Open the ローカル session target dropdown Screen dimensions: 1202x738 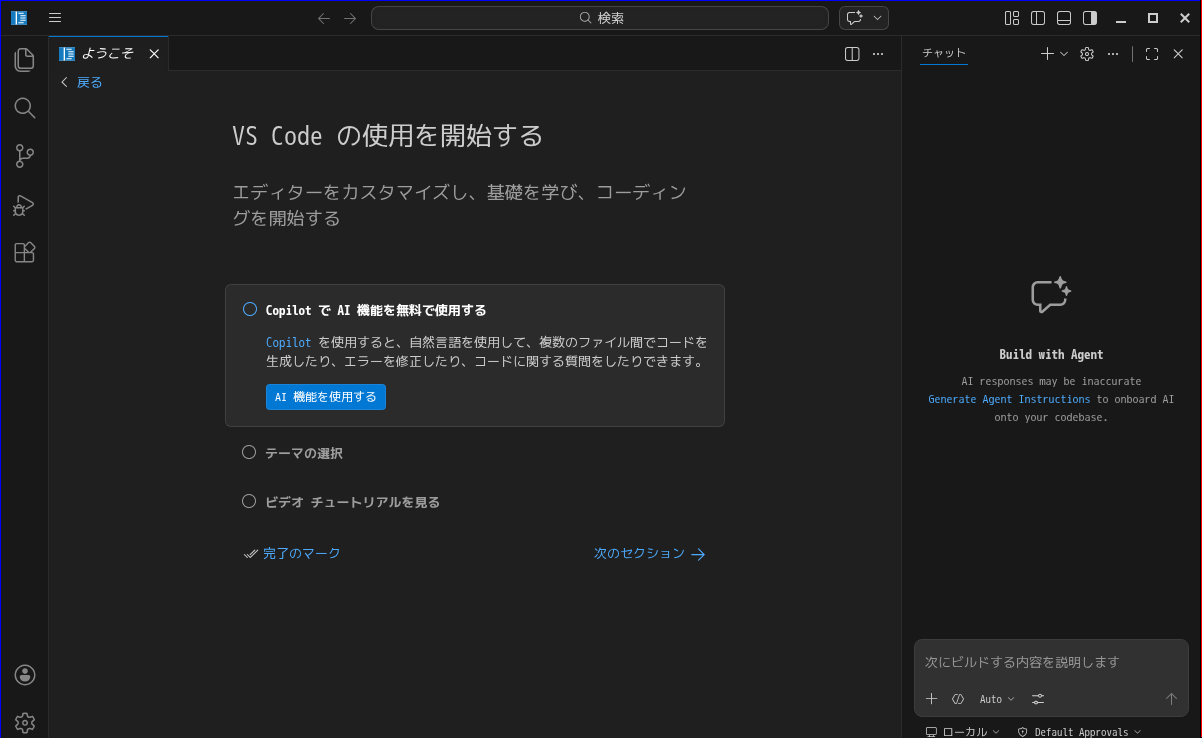tap(962, 732)
